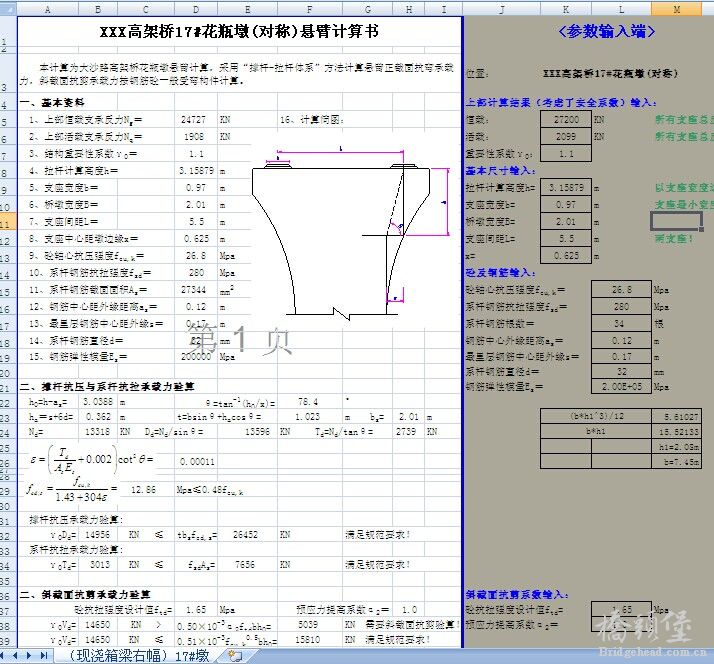Click the rebar diameter box with 32 in the parameter panel

(x=621, y=371)
